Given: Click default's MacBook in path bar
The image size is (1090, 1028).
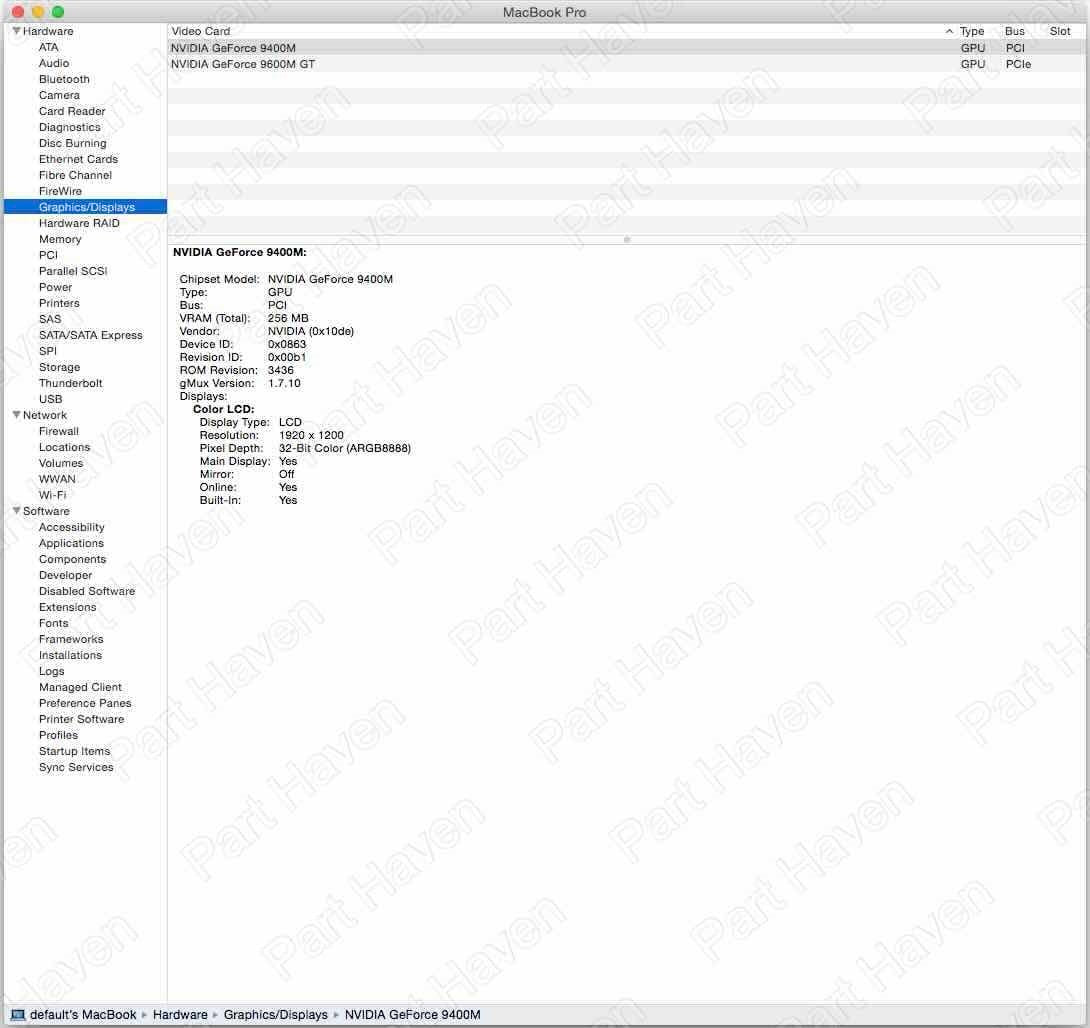Looking at the screenshot, I should pos(83,1015).
